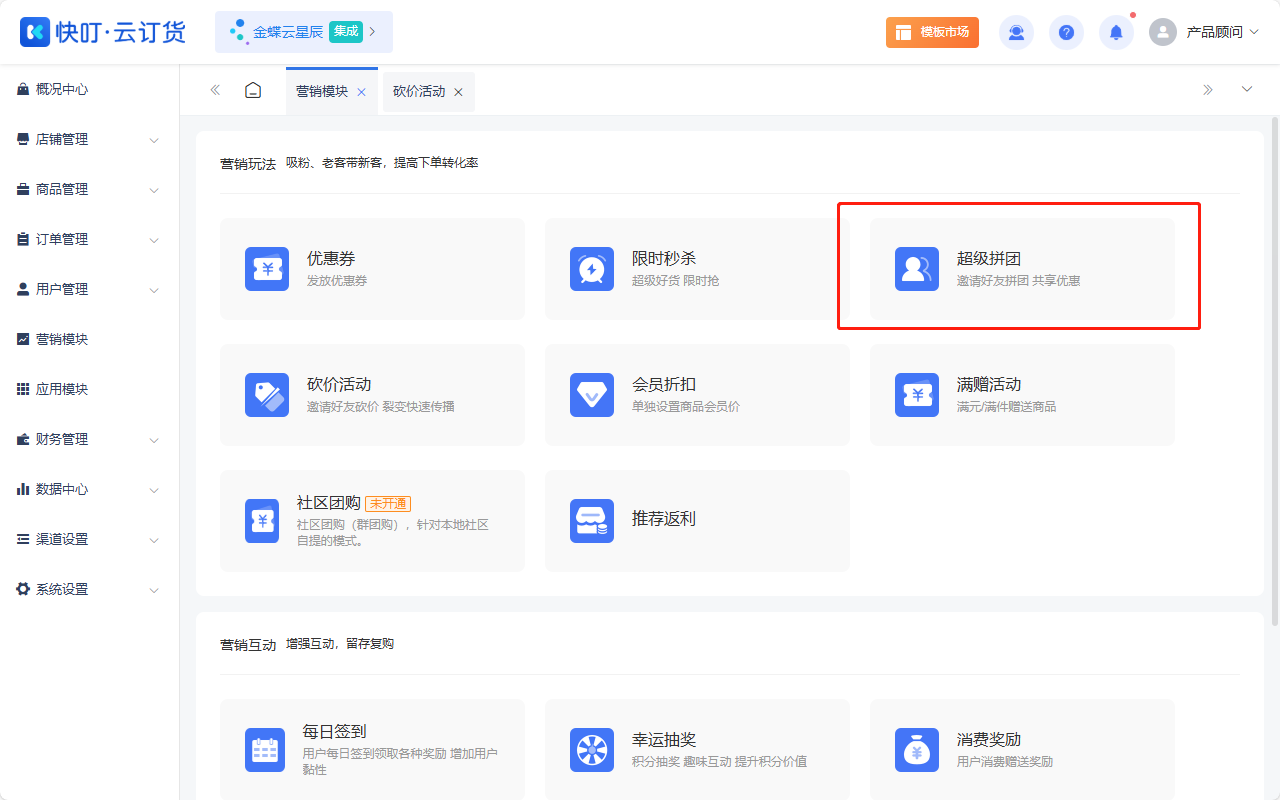
Task: Click the 会员折扣 diamond icon
Action: [592, 395]
